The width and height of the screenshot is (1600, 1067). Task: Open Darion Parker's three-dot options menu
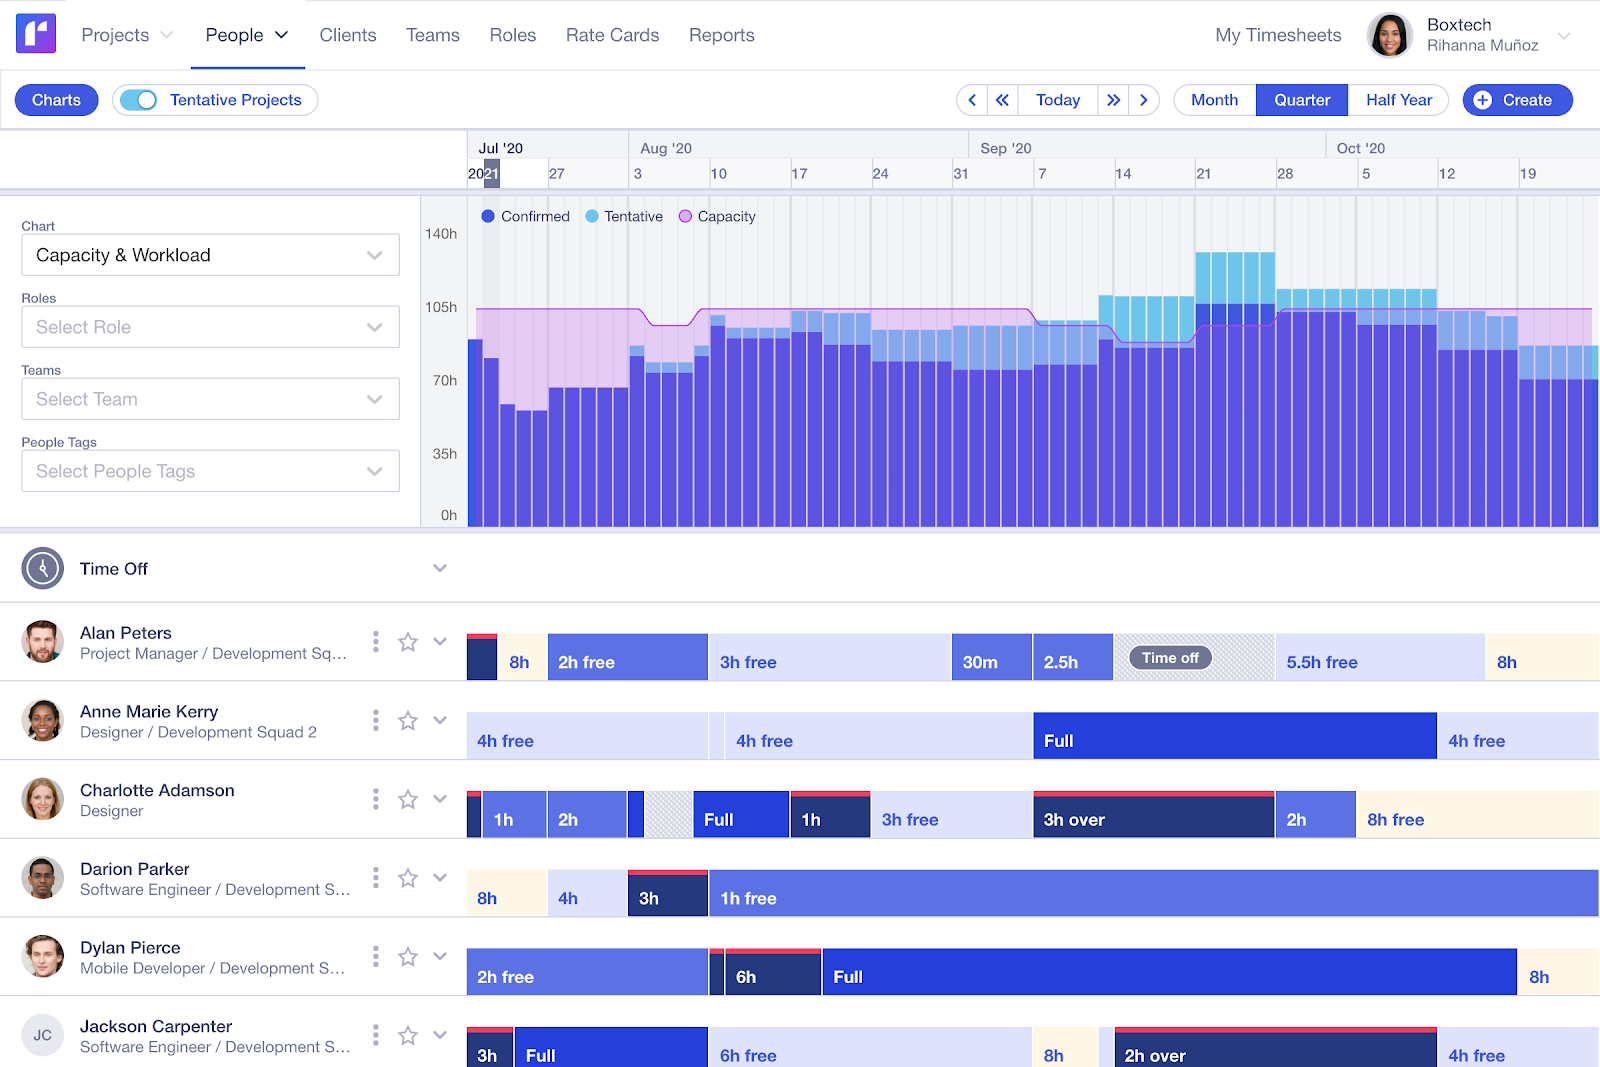click(376, 877)
